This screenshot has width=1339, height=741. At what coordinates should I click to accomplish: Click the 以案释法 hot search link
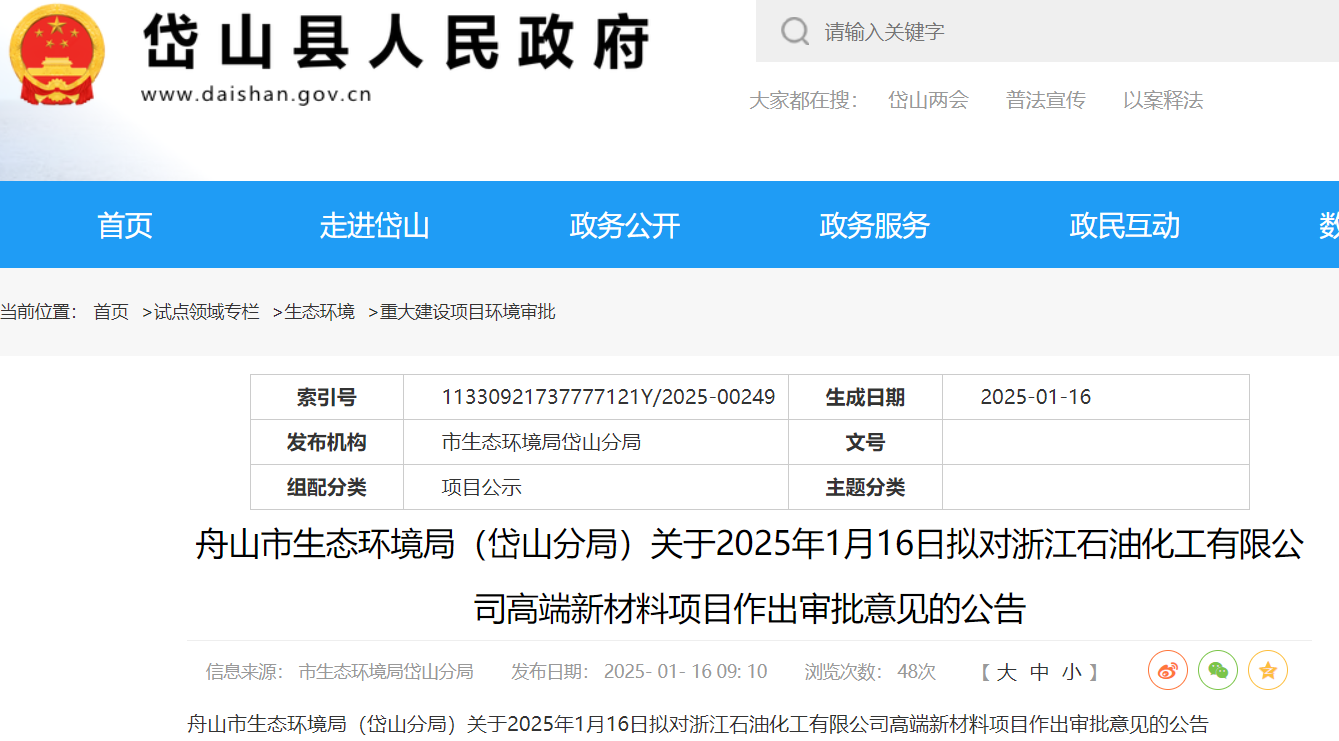1163,100
